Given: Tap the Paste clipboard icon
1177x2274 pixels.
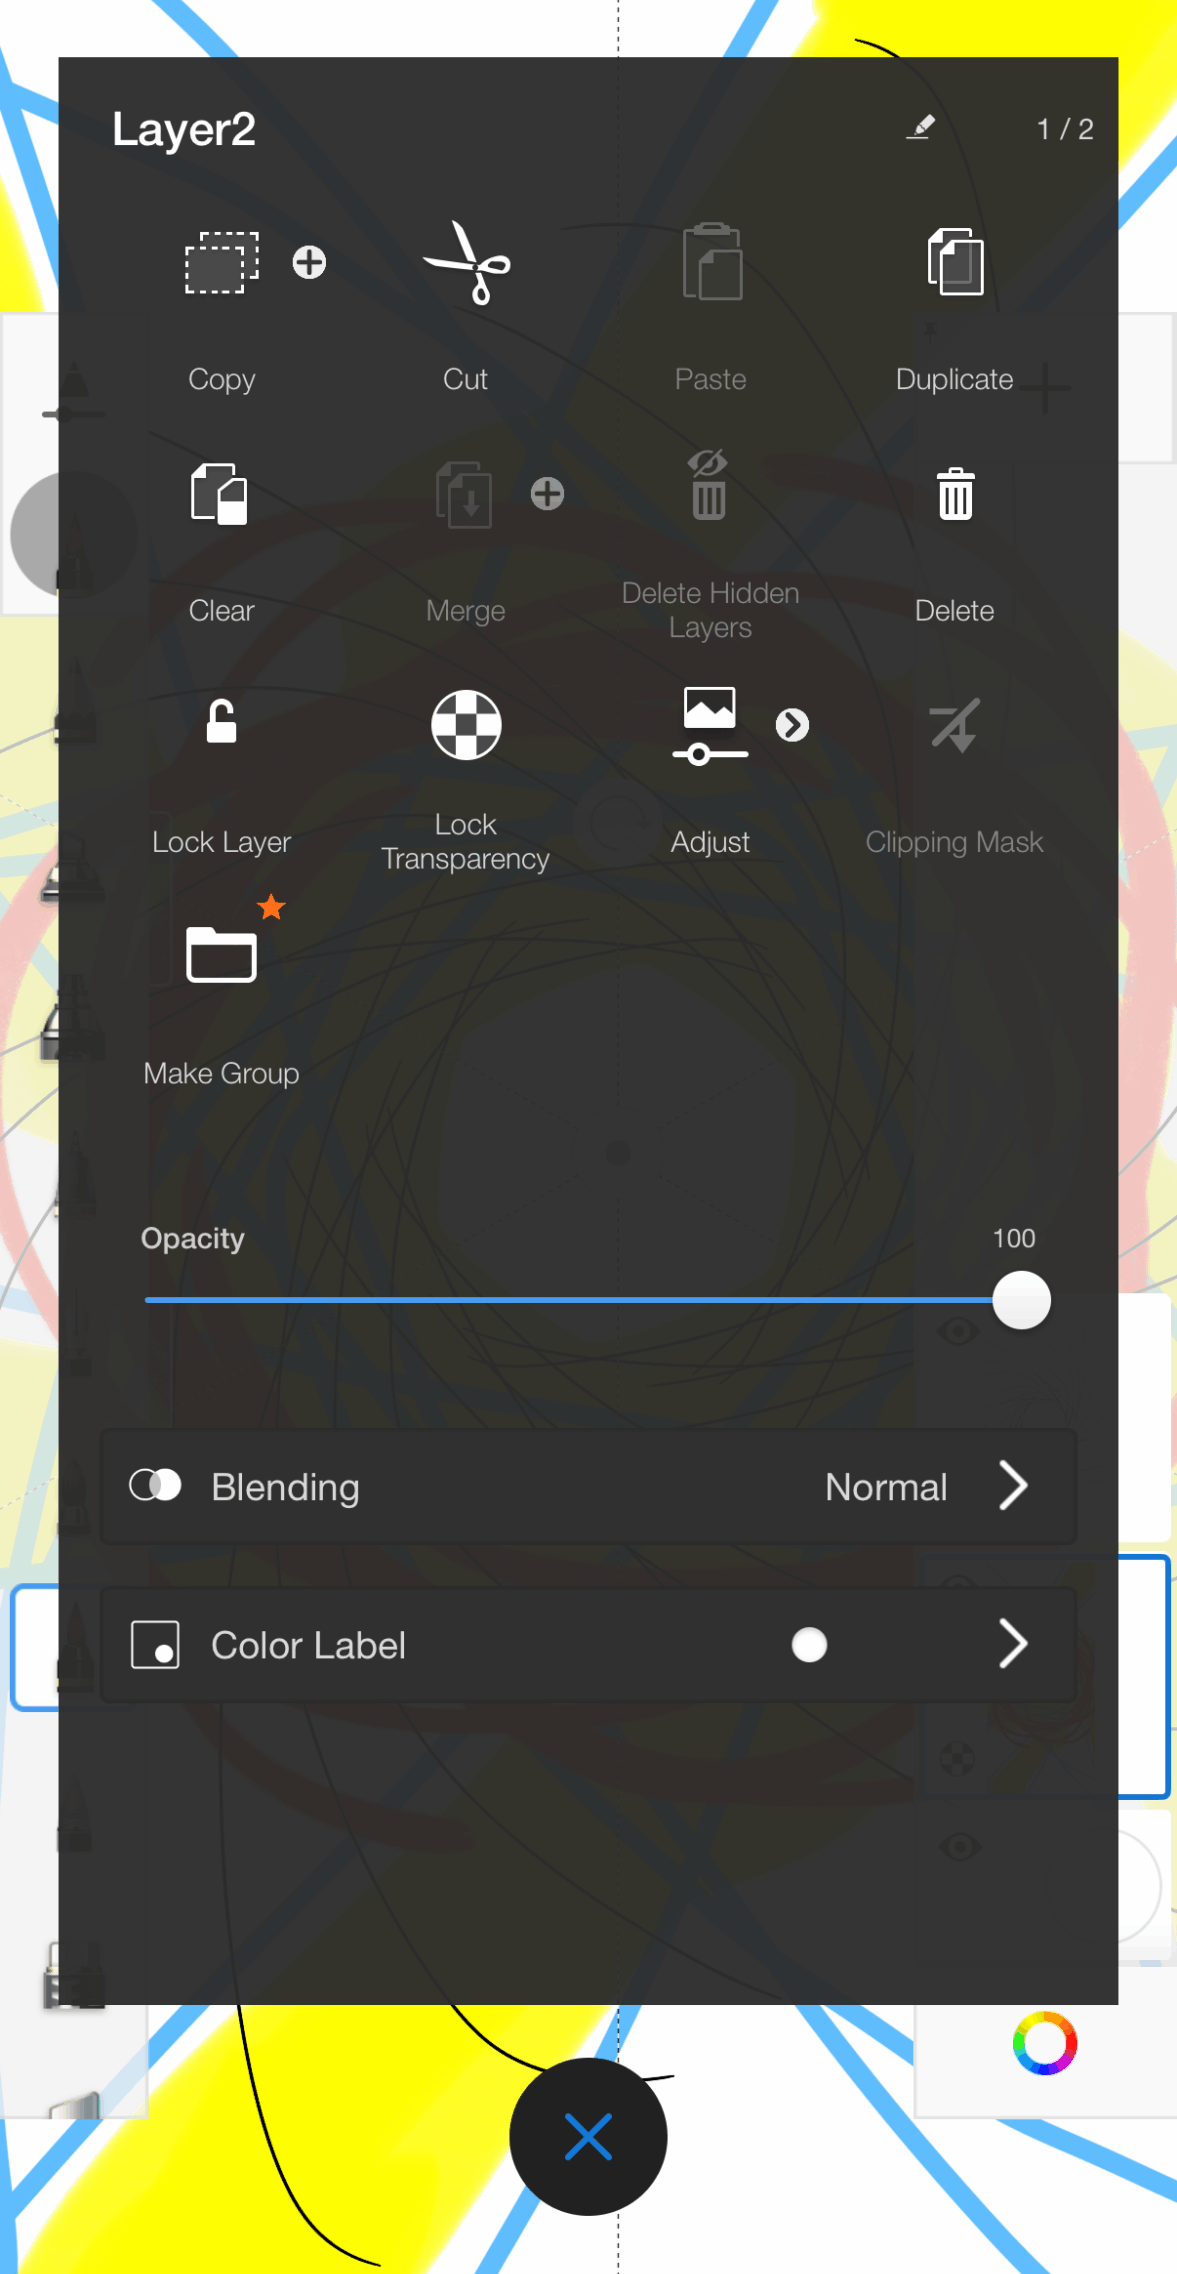Looking at the screenshot, I should 711,262.
